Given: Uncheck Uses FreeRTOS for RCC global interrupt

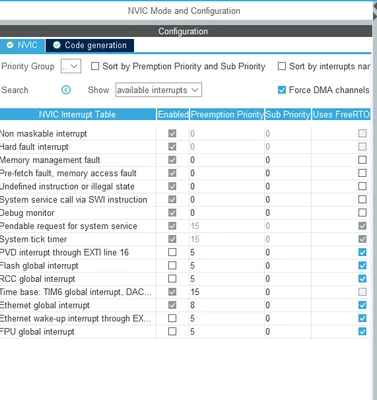Looking at the screenshot, I should 362,279.
